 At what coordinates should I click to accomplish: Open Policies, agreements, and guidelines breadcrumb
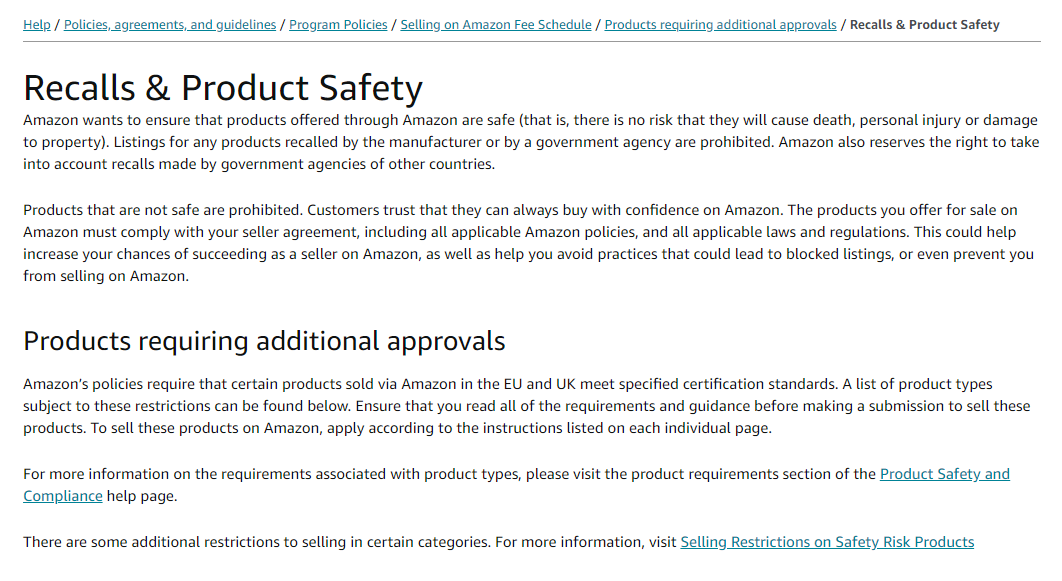click(170, 25)
